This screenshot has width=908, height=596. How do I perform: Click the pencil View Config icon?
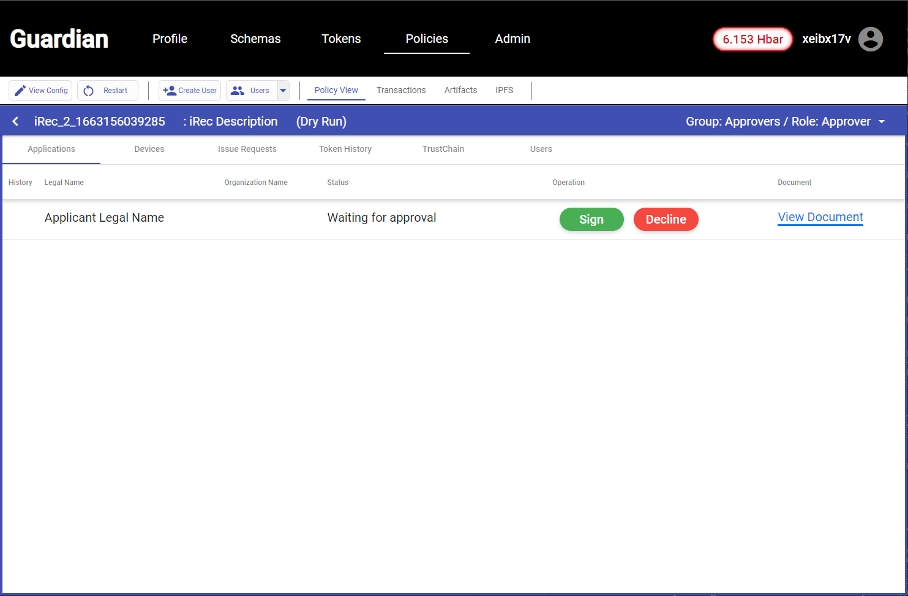click(x=20, y=91)
